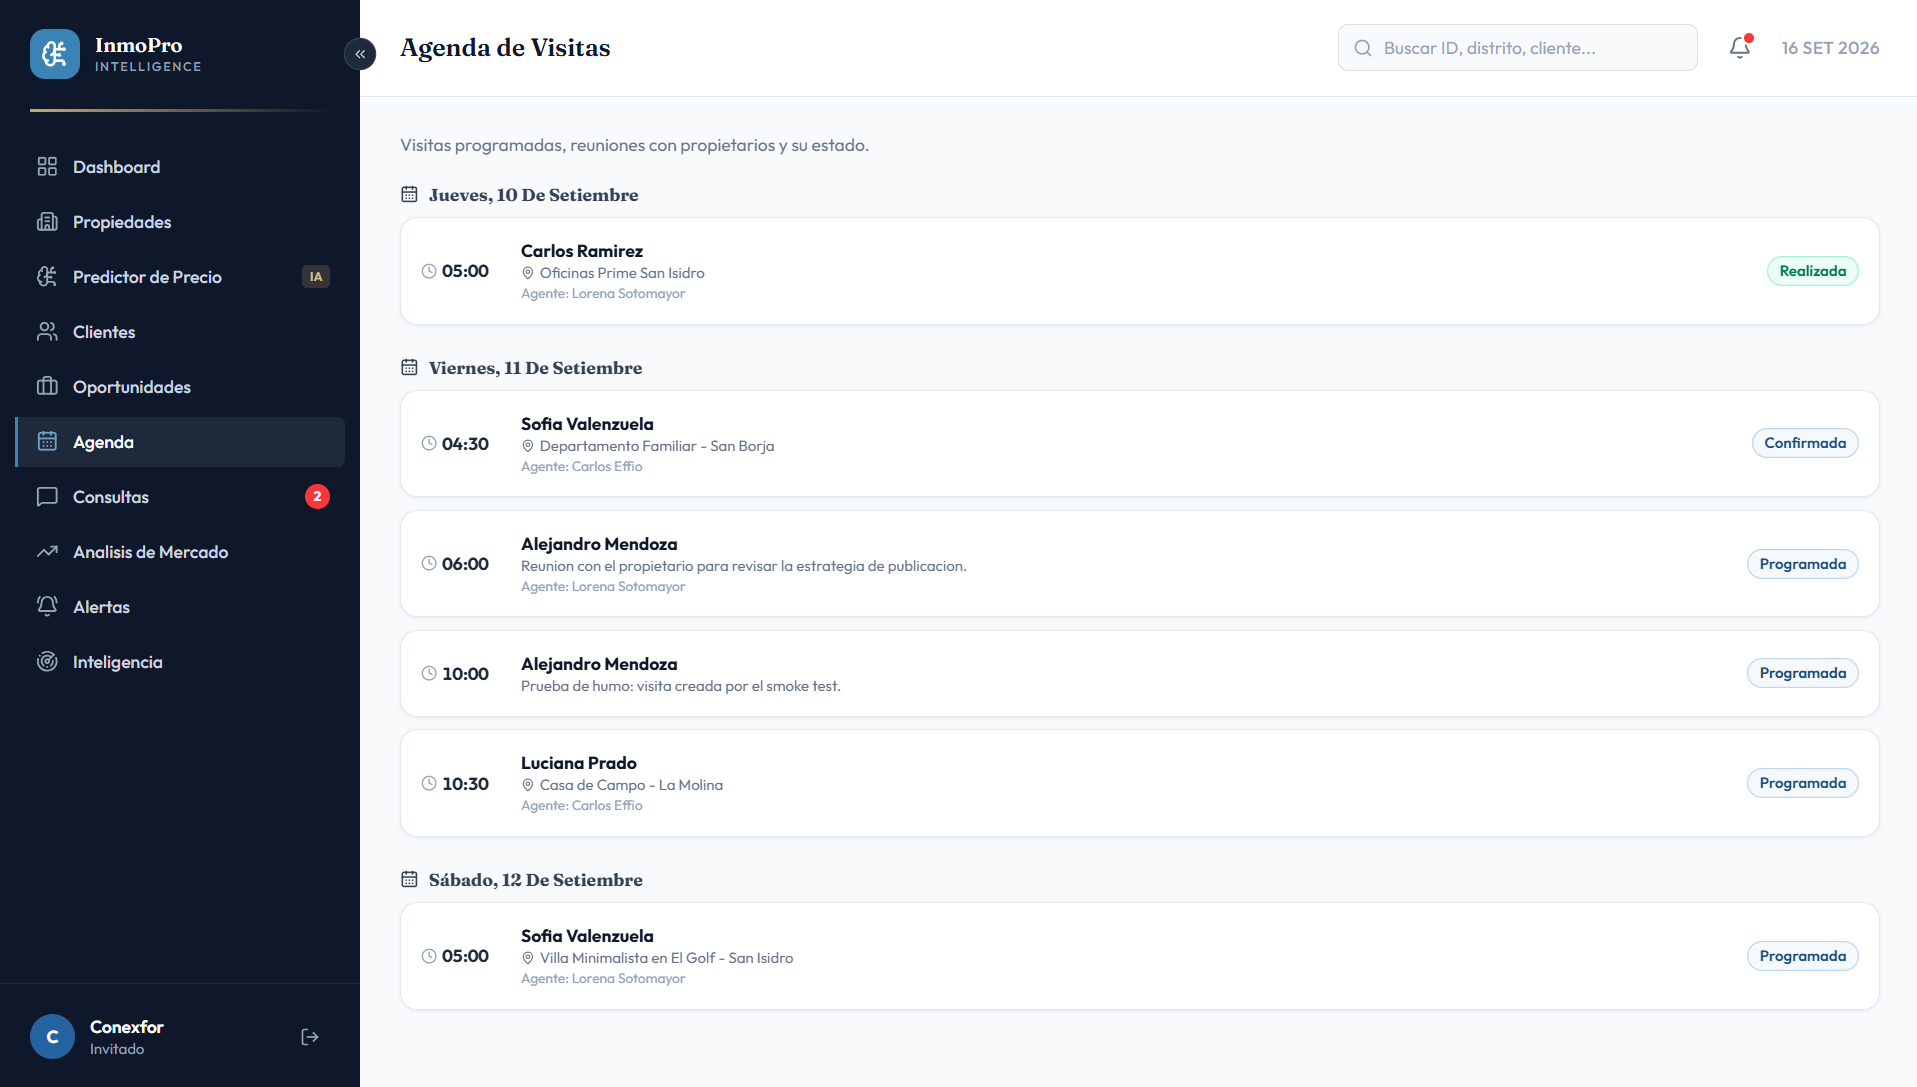Click the clock icon of the 04:30 visit
Image resolution: width=1917 pixels, height=1087 pixels.
(429, 443)
